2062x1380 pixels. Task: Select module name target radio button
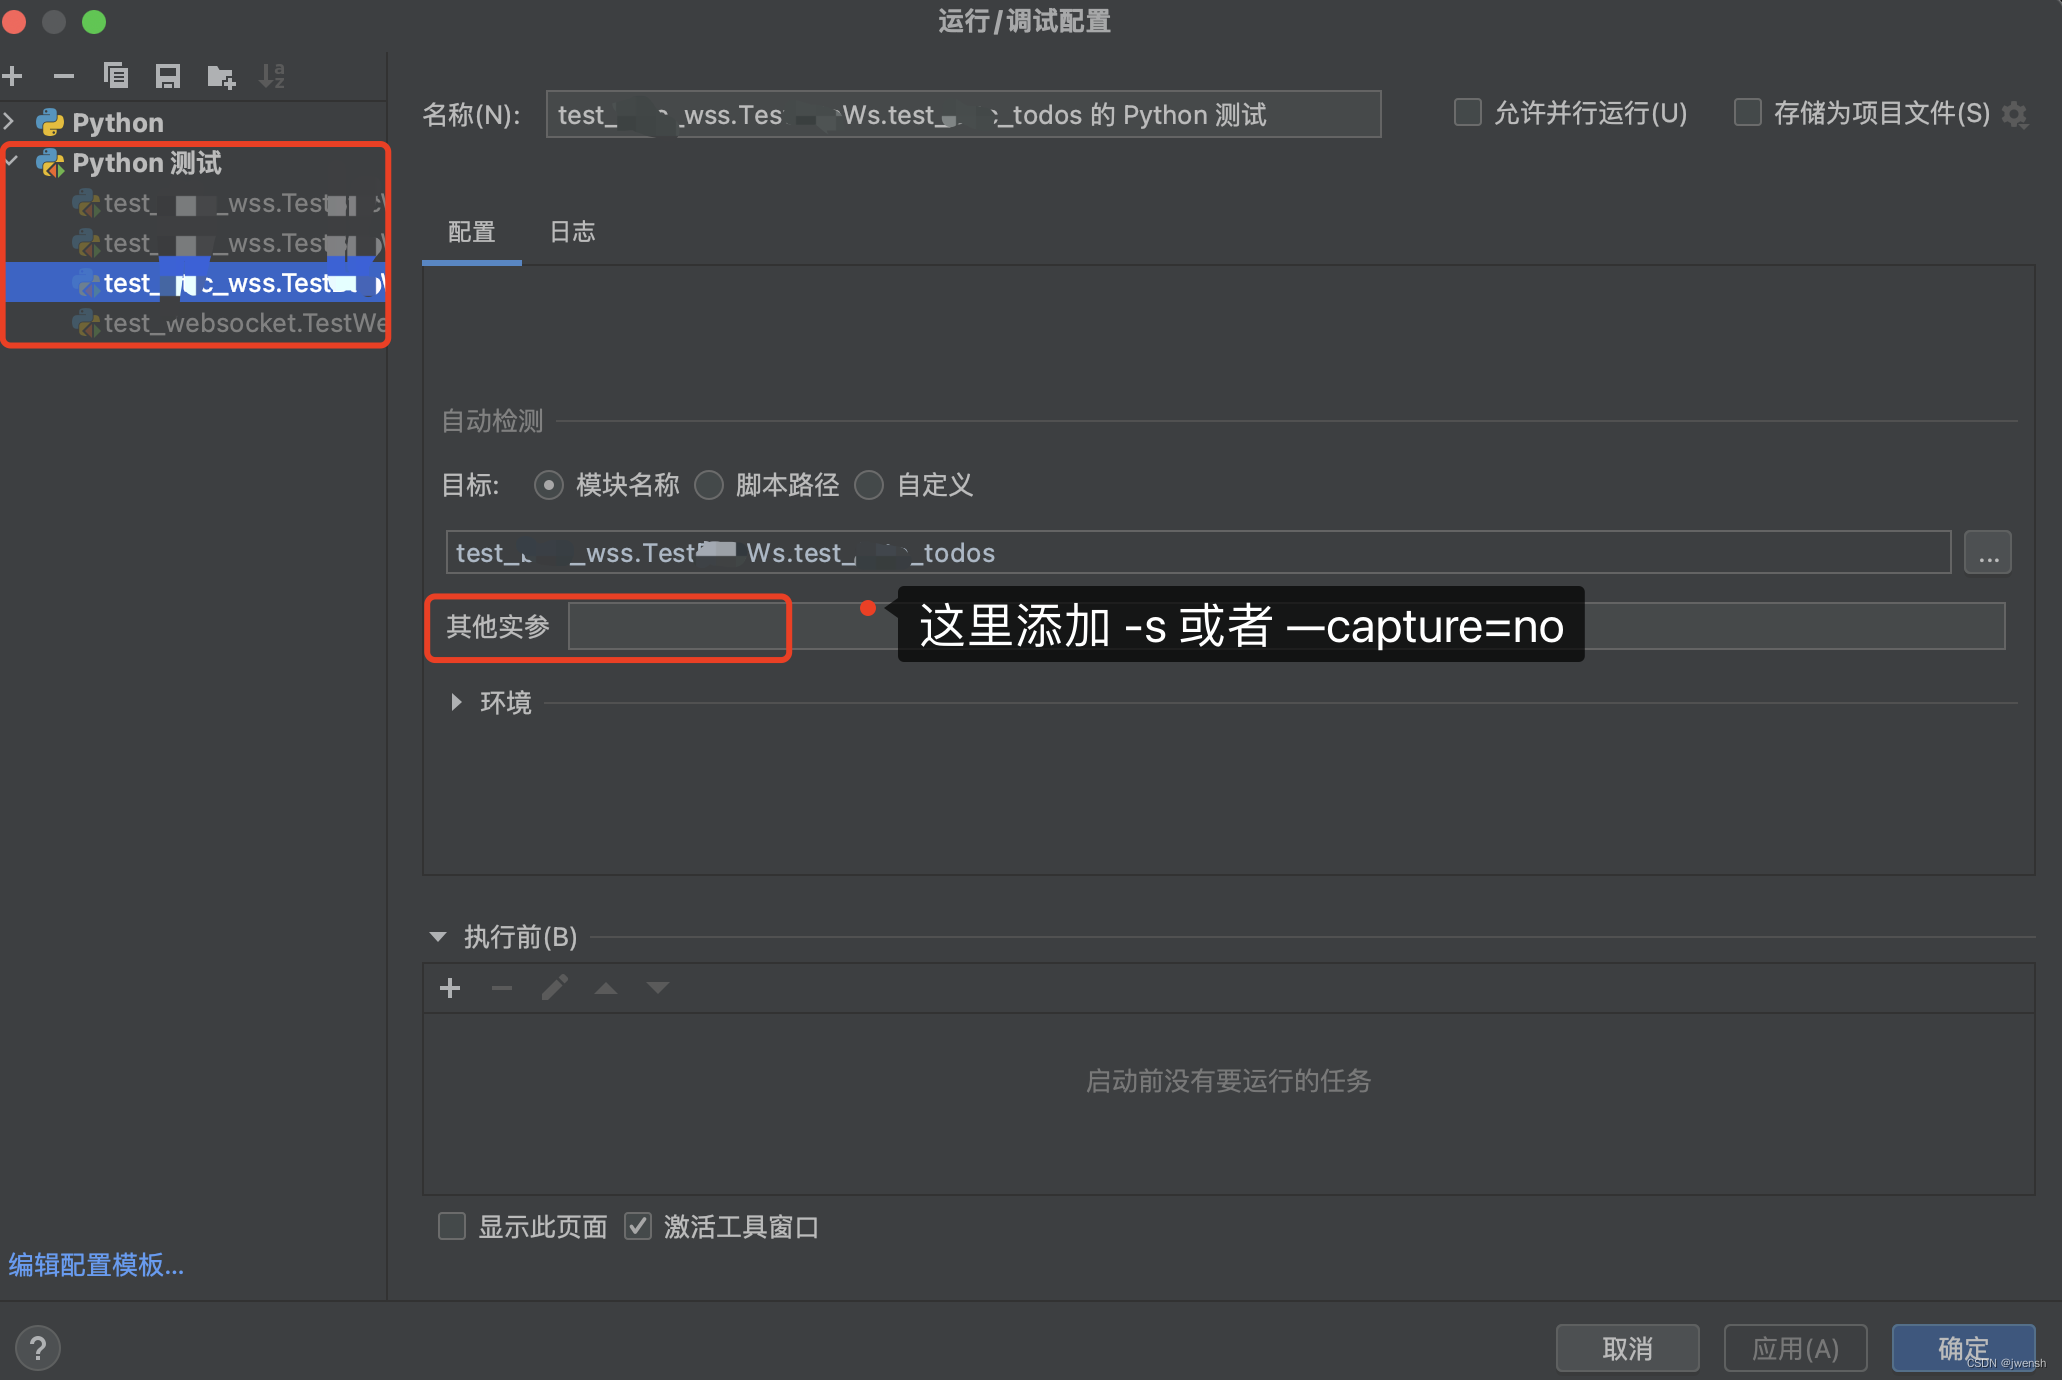548,485
